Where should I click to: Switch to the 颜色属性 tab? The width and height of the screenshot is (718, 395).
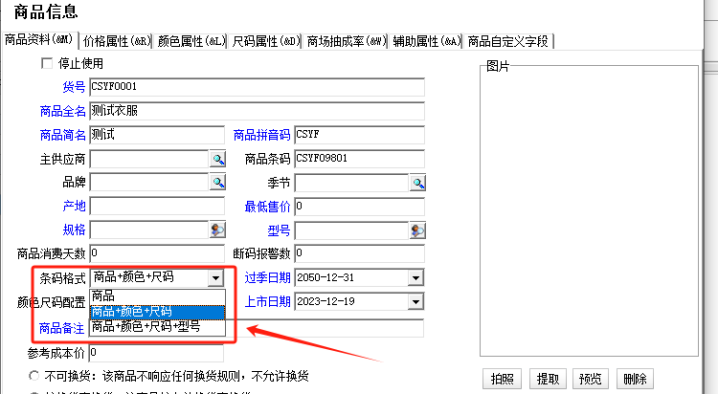pyautogui.click(x=191, y=41)
